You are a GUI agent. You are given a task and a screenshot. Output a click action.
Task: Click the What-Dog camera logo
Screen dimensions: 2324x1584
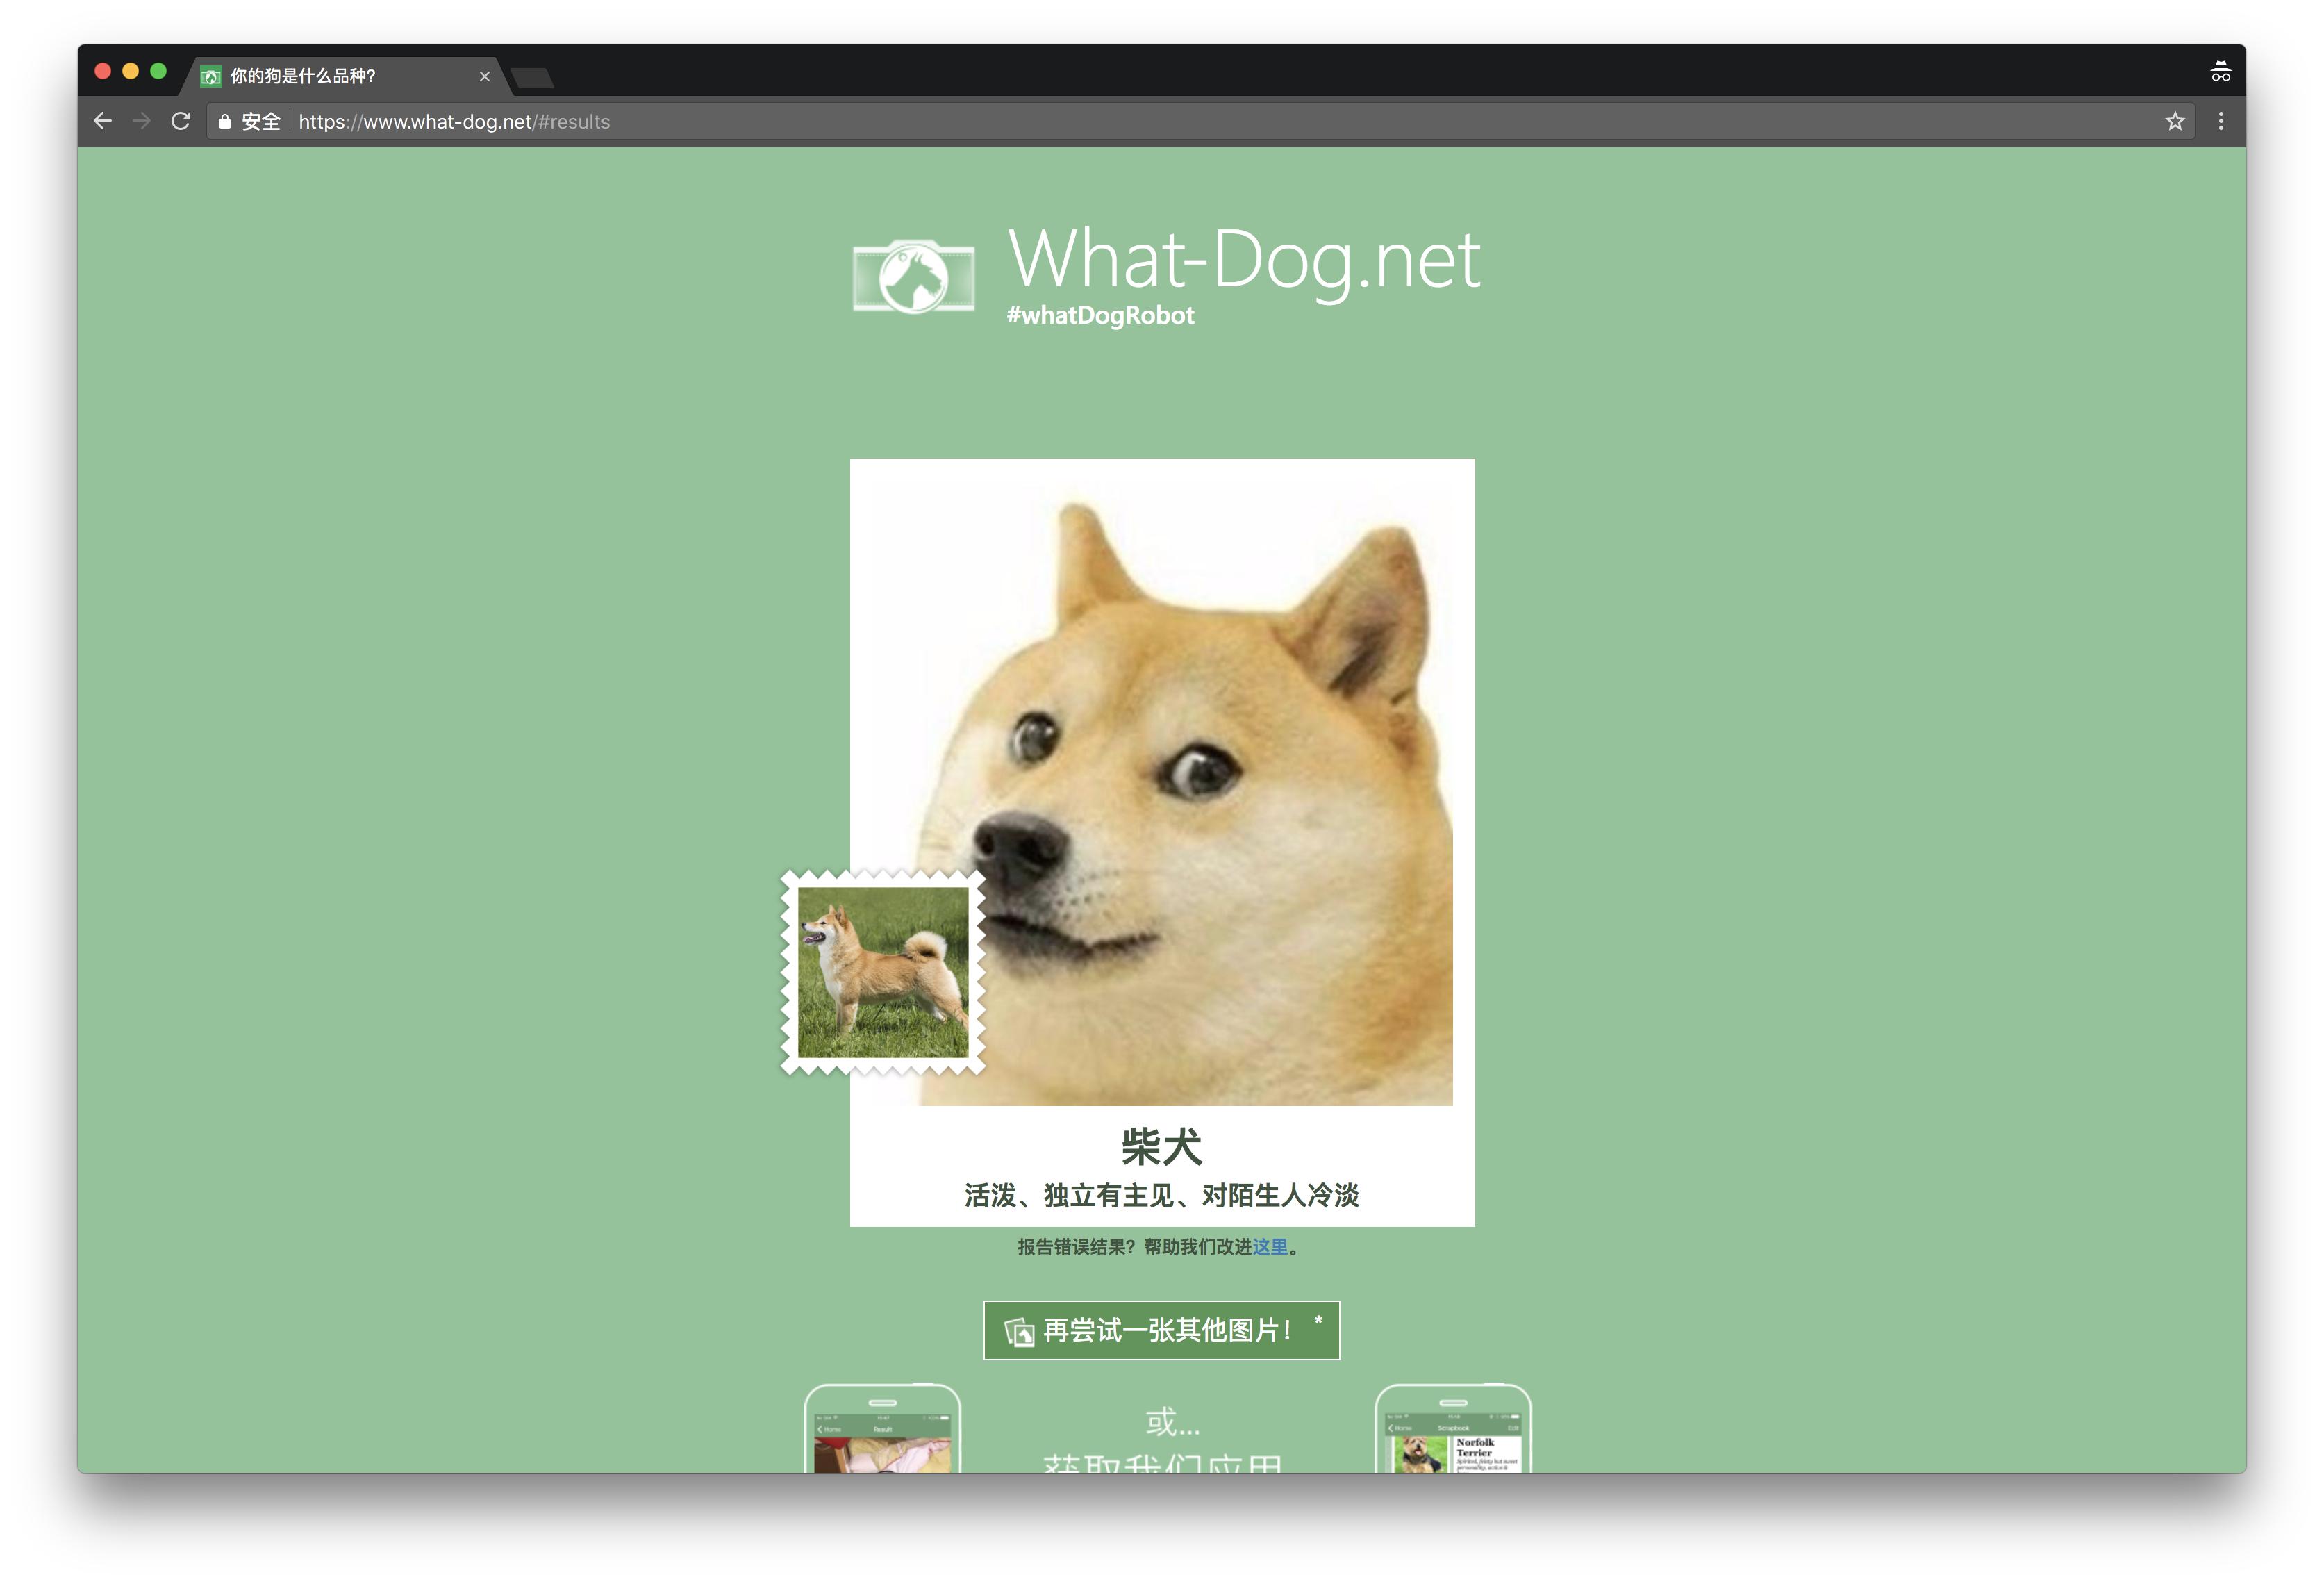912,276
